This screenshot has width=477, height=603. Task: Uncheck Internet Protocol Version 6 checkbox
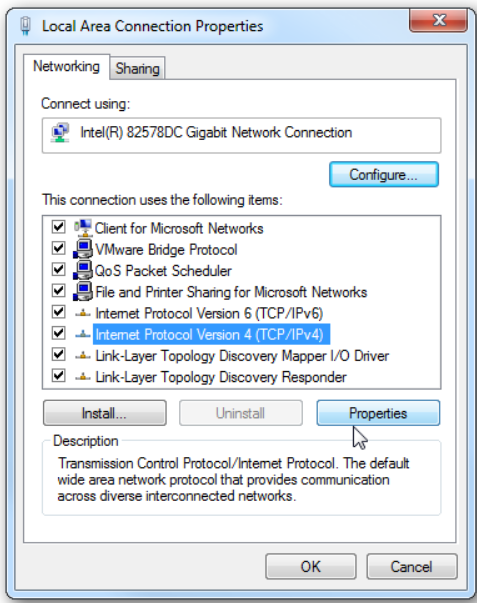58,311
